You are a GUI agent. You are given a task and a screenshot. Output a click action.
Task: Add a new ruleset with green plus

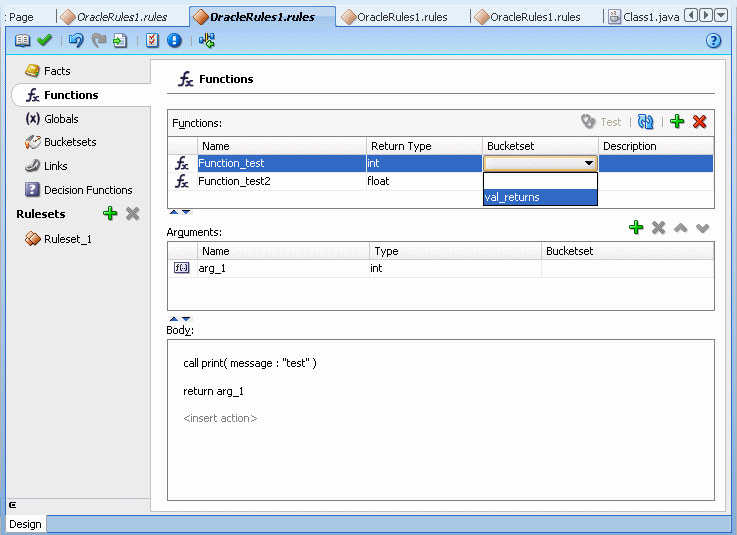coord(110,213)
